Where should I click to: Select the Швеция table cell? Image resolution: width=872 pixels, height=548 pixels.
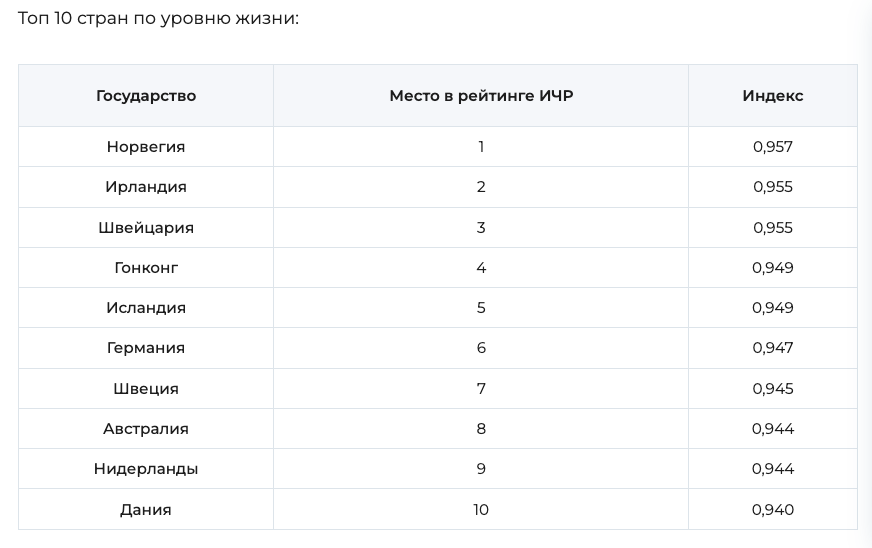pos(146,388)
